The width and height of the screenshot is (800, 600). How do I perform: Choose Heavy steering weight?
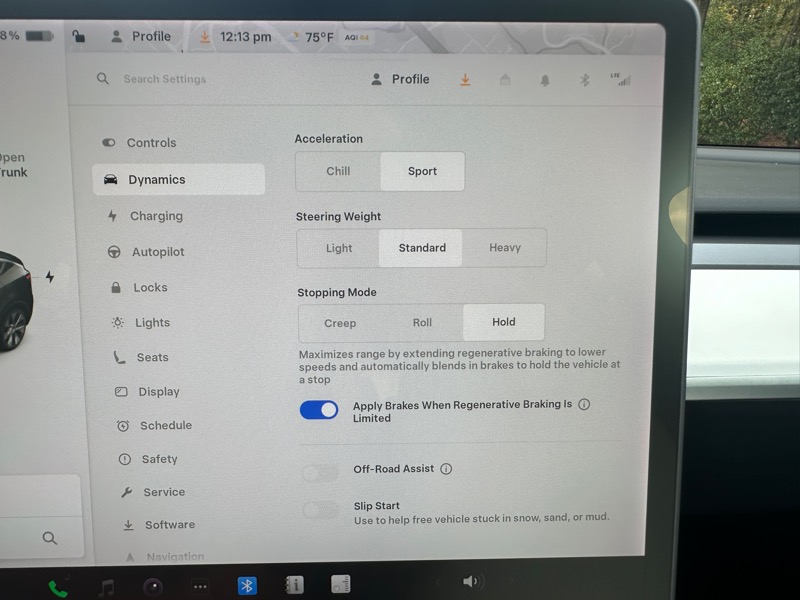[x=505, y=248]
